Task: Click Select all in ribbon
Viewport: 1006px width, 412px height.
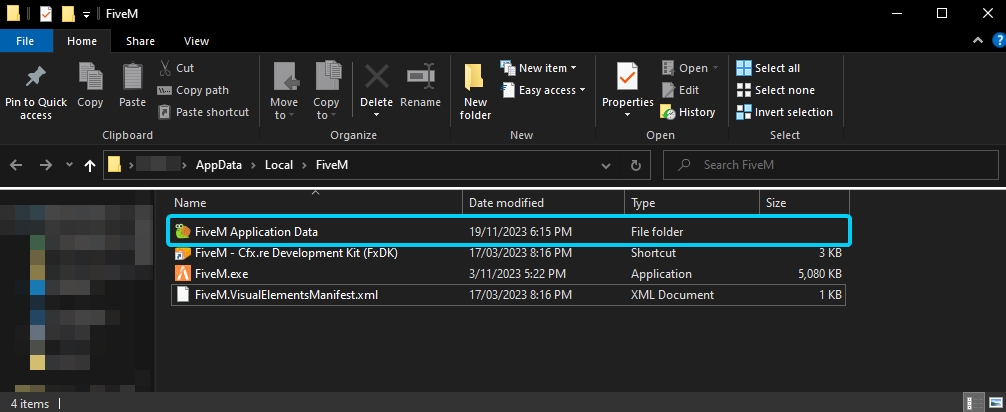Action: (x=768, y=68)
